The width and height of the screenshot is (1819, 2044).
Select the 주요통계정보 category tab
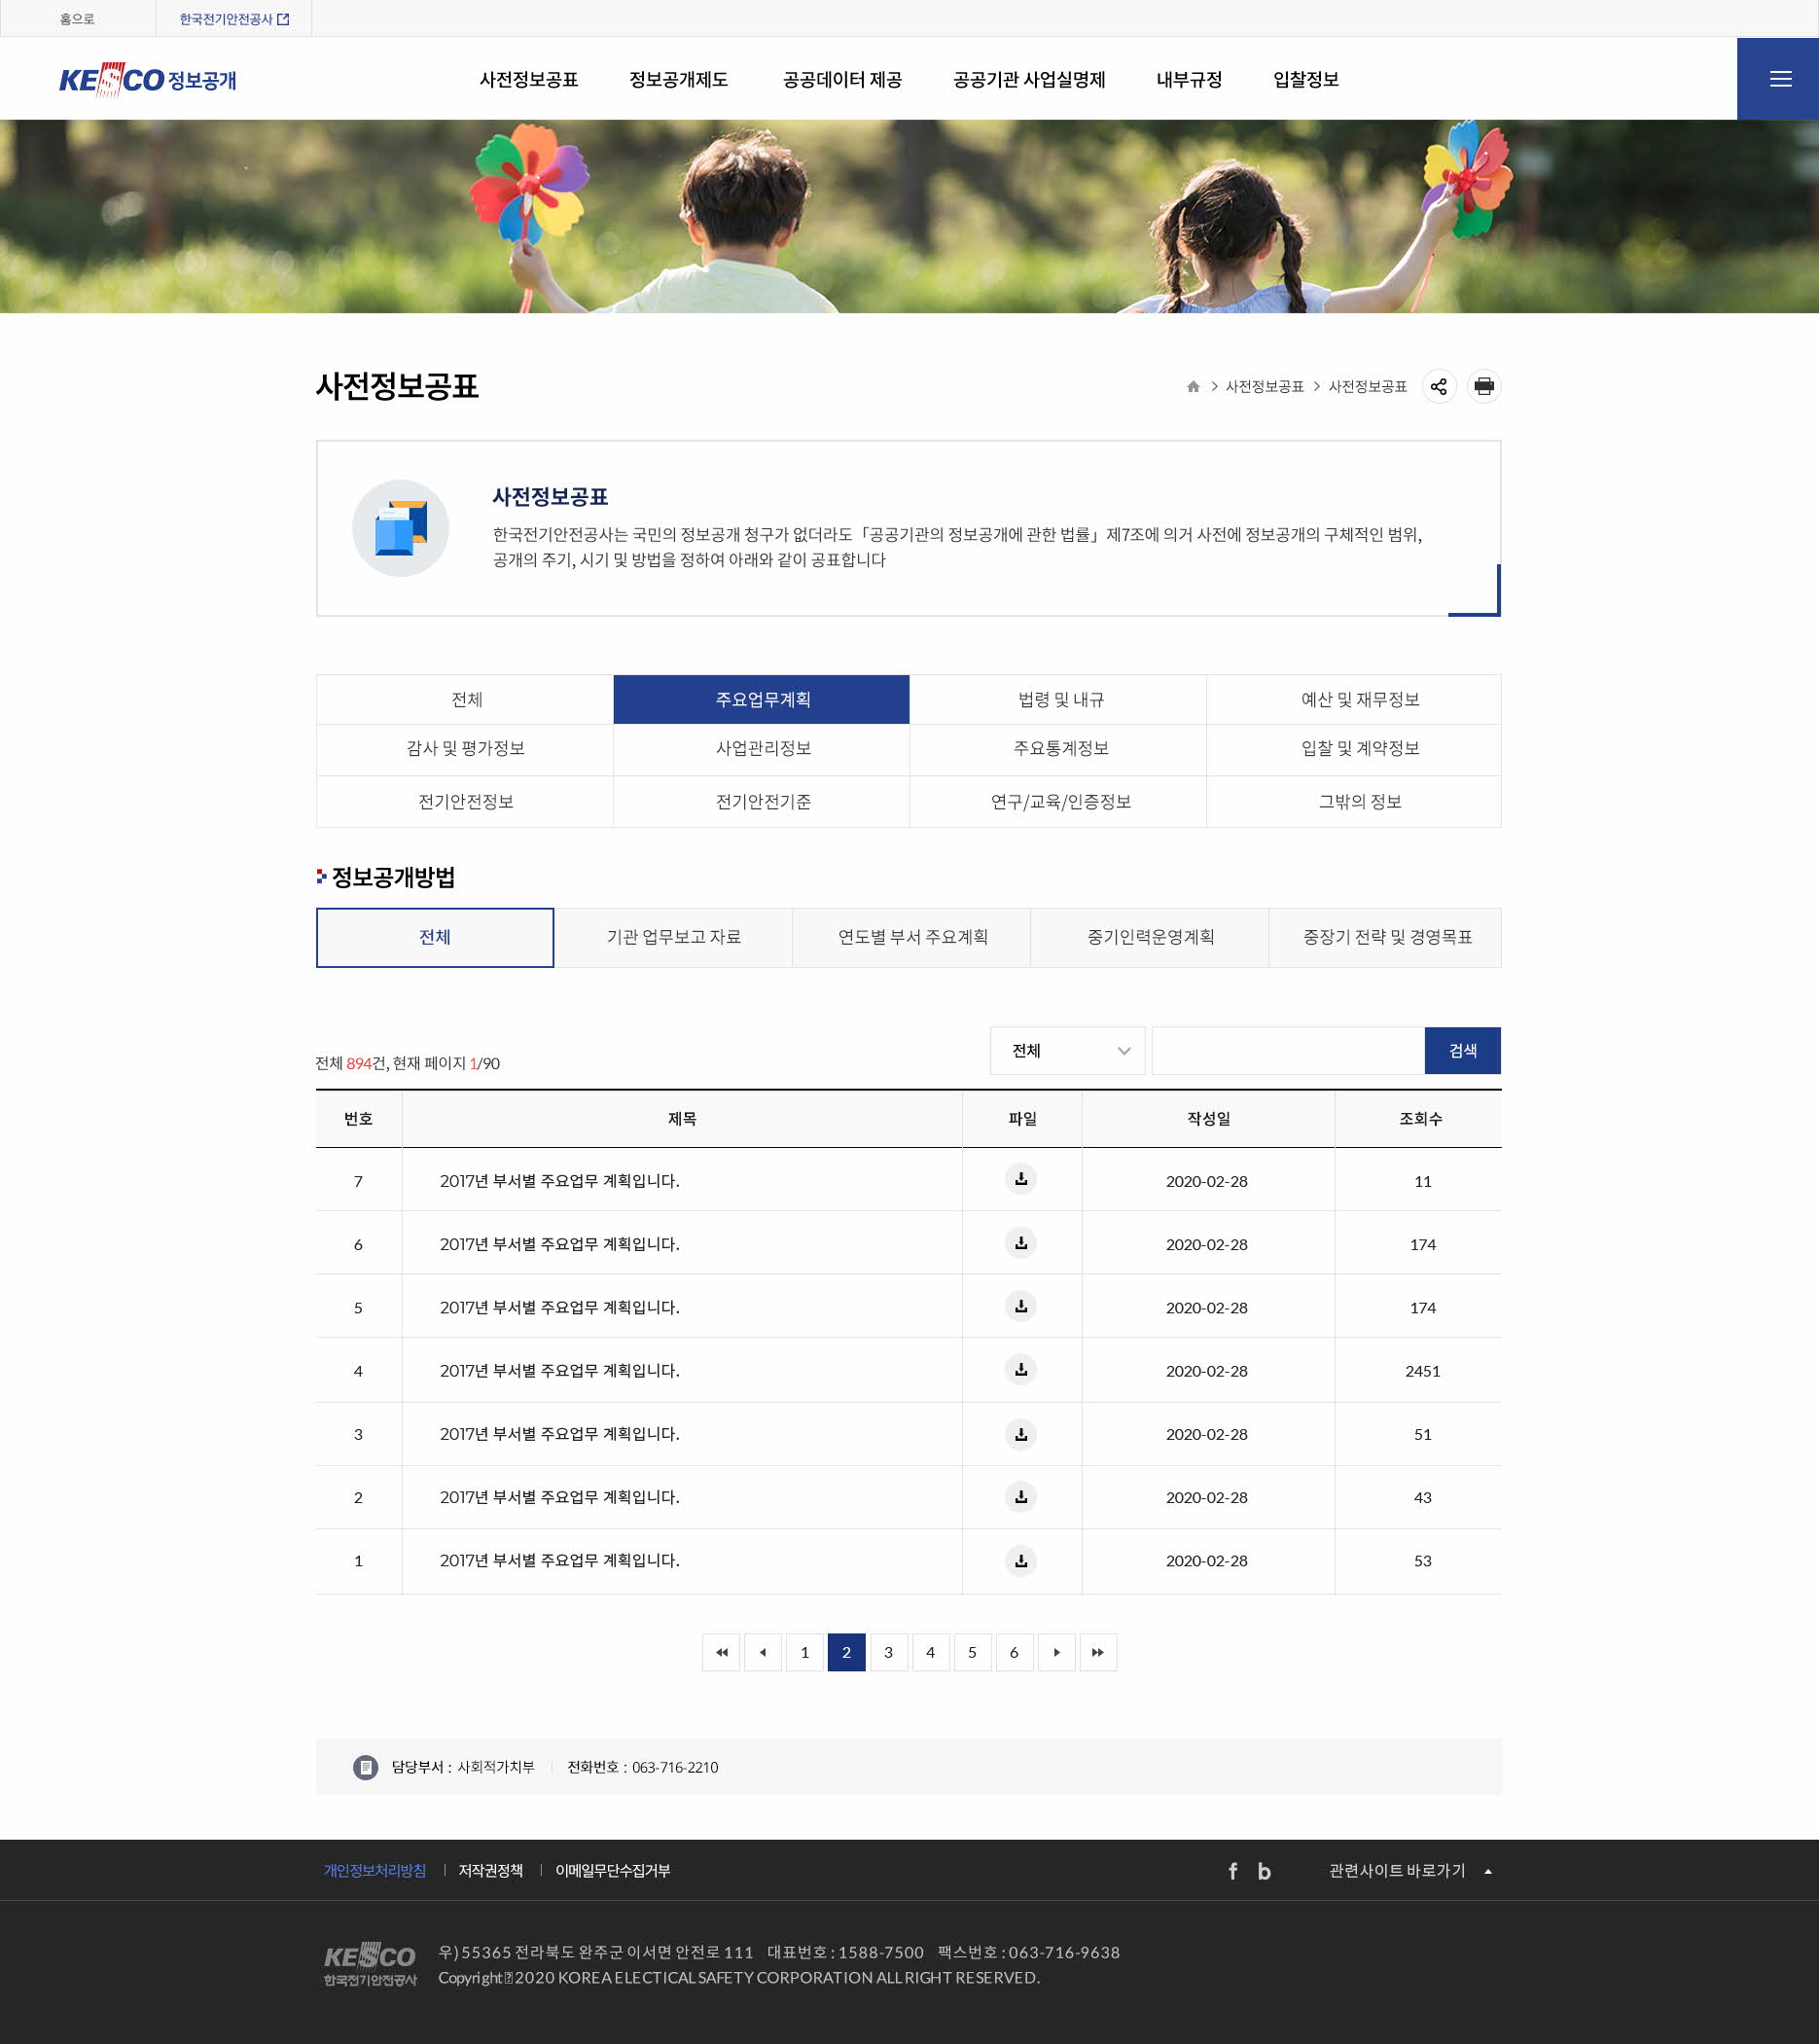pos(1058,749)
